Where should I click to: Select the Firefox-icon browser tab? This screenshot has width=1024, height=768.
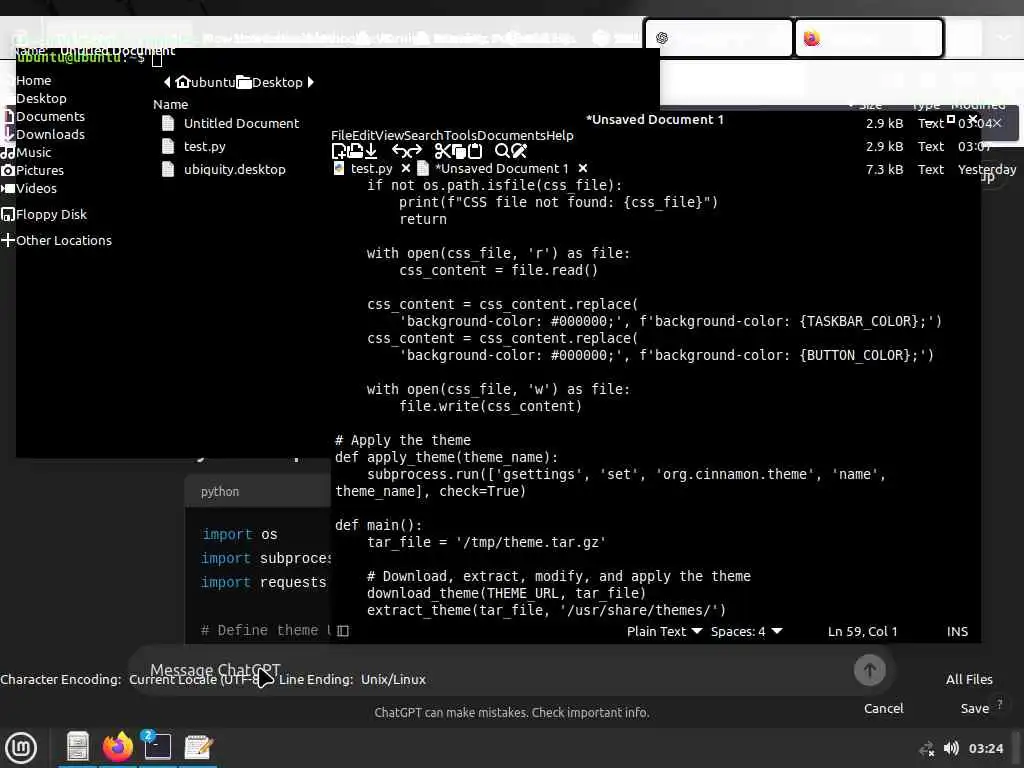869,38
